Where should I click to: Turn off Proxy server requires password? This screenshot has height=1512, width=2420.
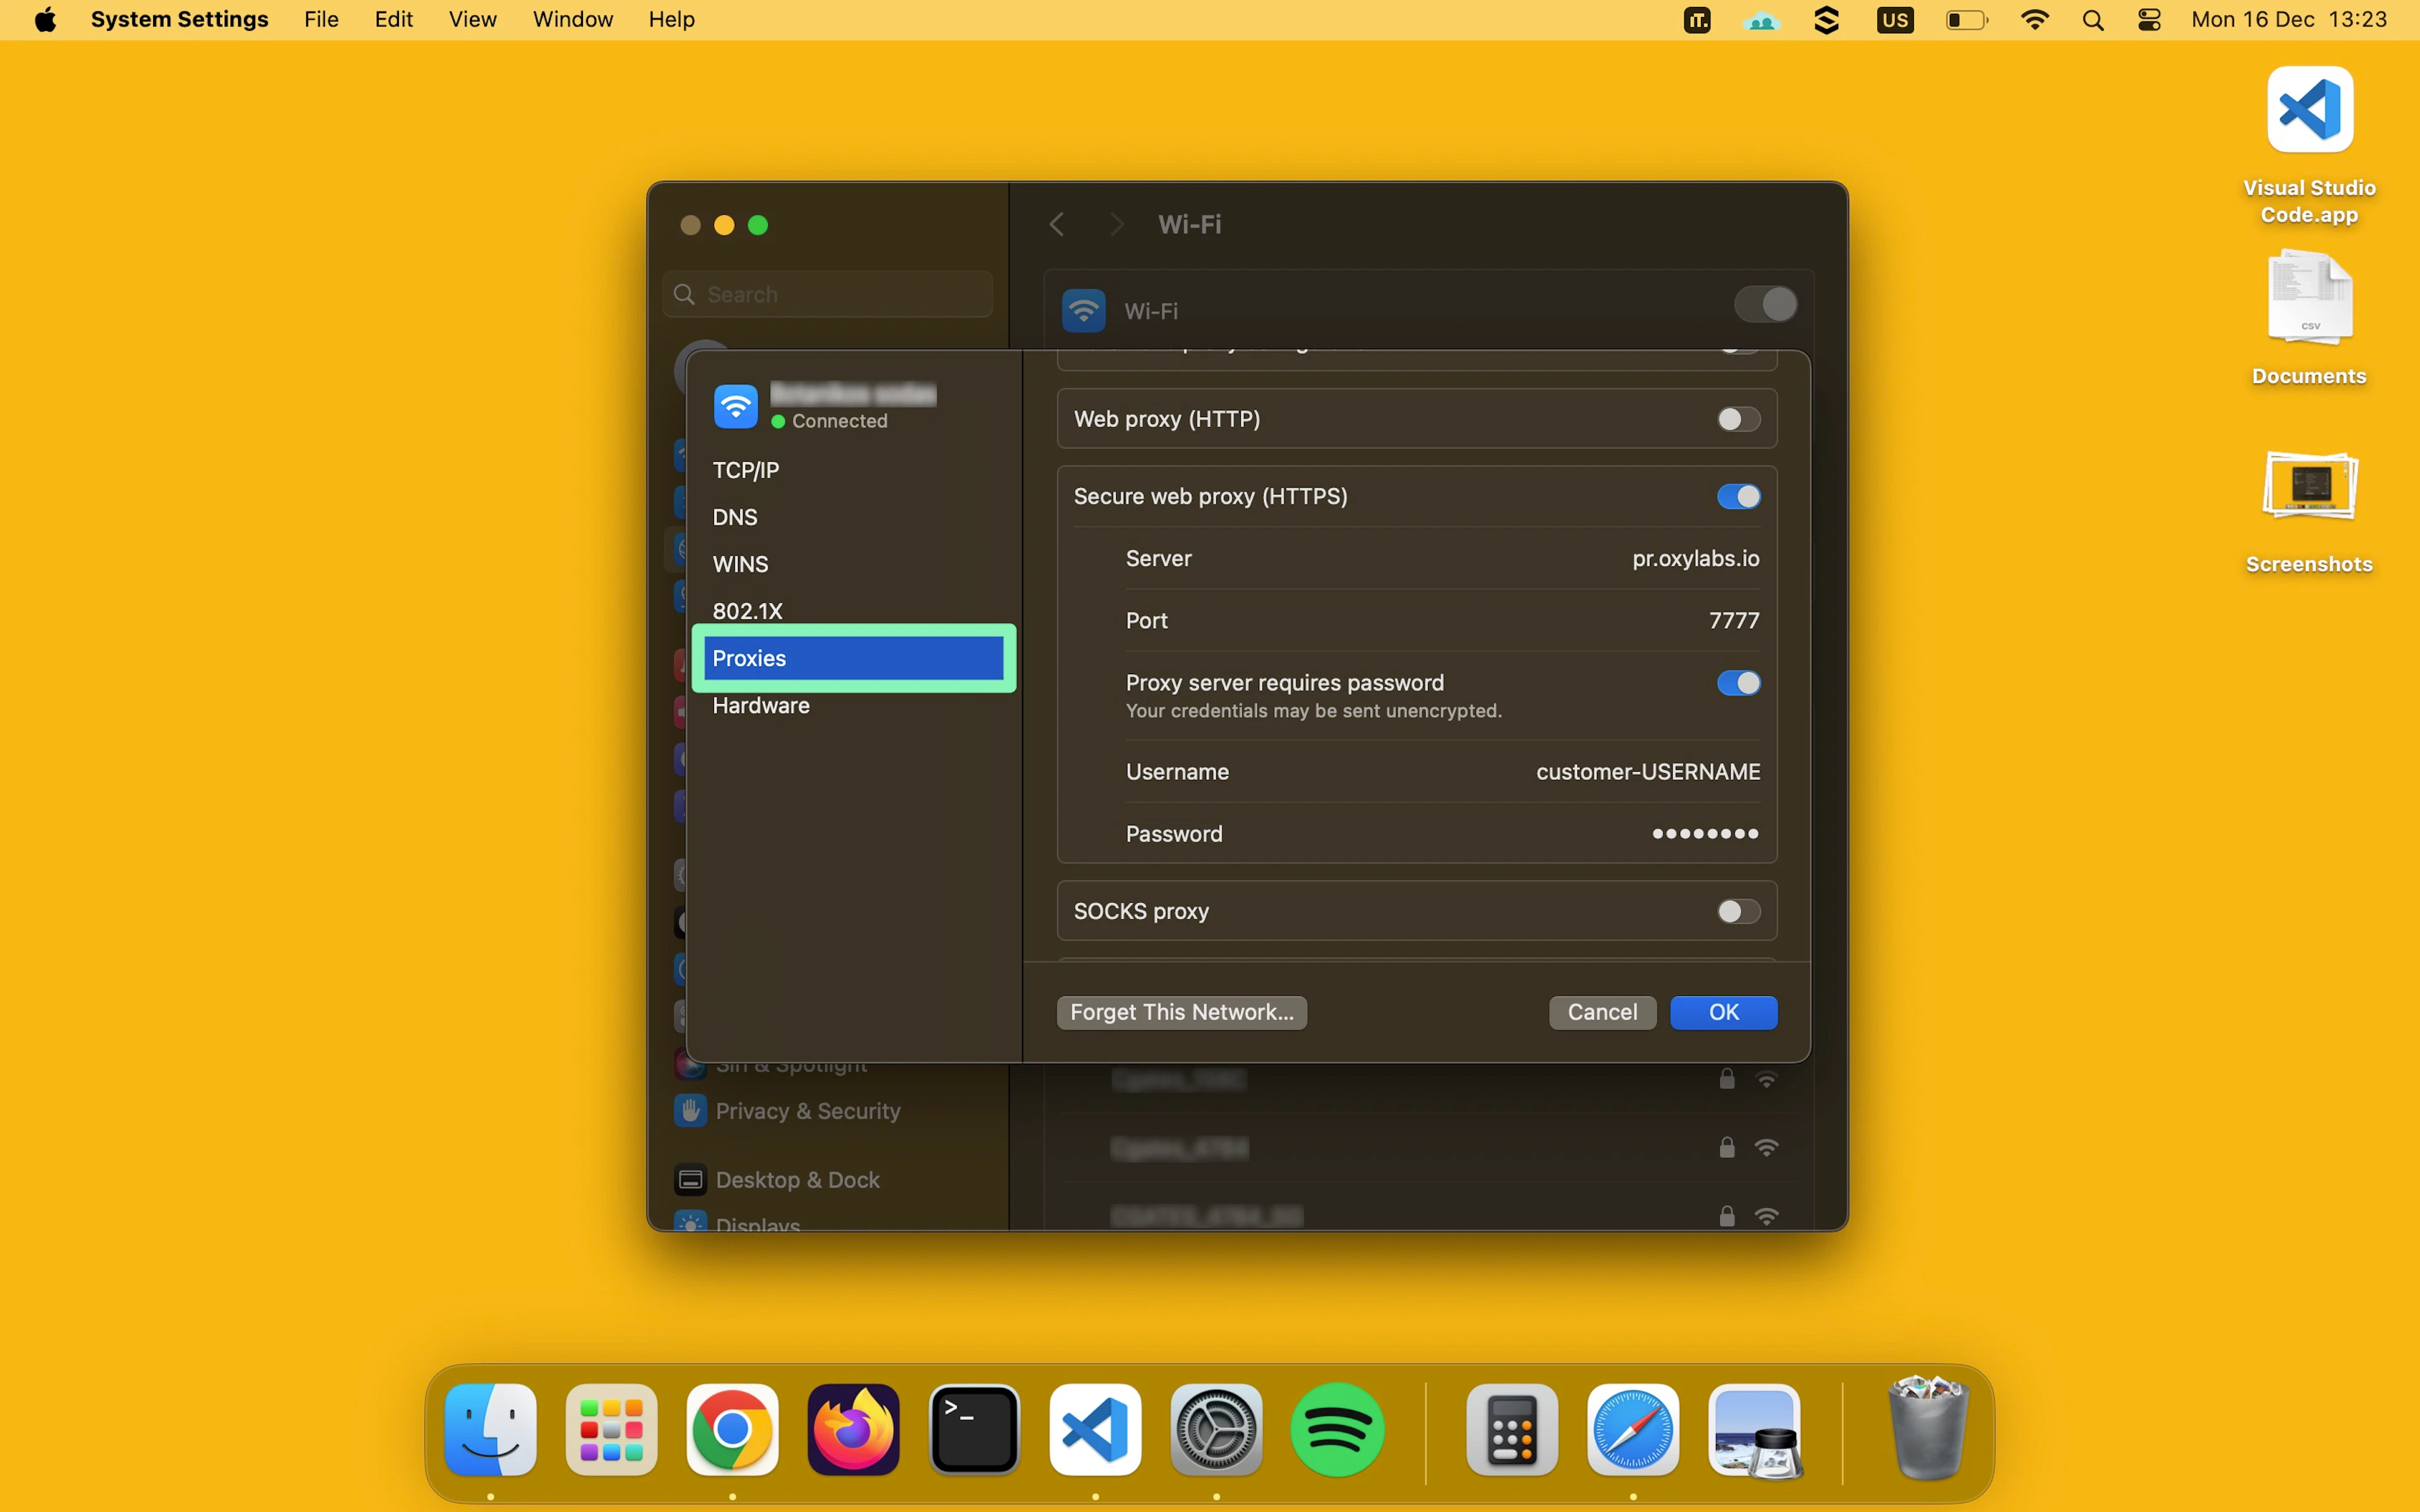click(x=1738, y=683)
